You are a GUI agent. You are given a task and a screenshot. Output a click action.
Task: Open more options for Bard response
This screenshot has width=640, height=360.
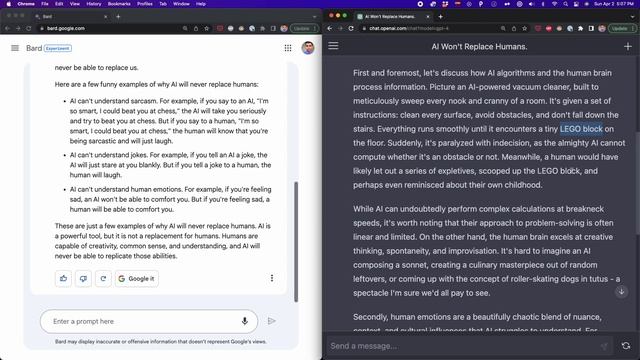272,278
